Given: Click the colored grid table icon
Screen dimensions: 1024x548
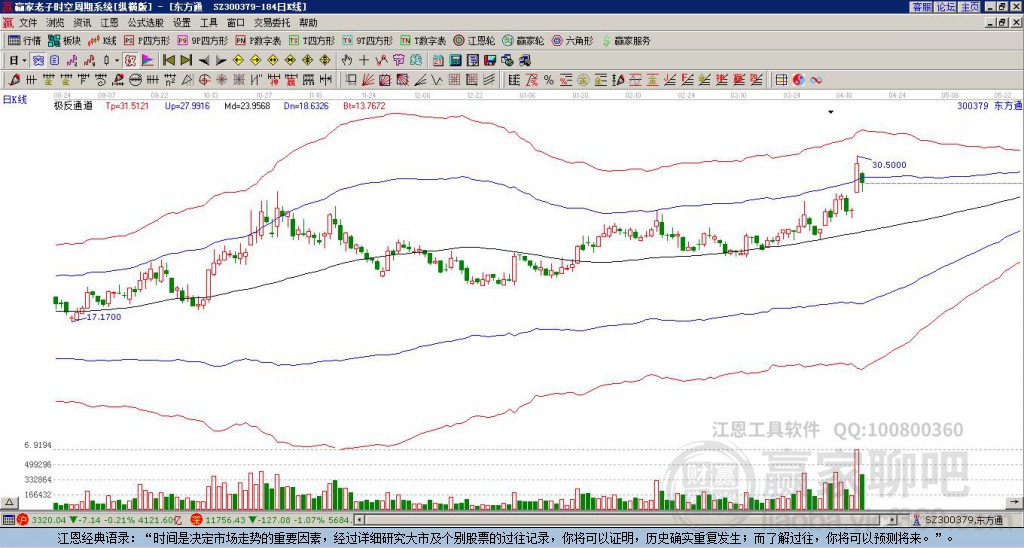Looking at the screenshot, I should pos(781,80).
